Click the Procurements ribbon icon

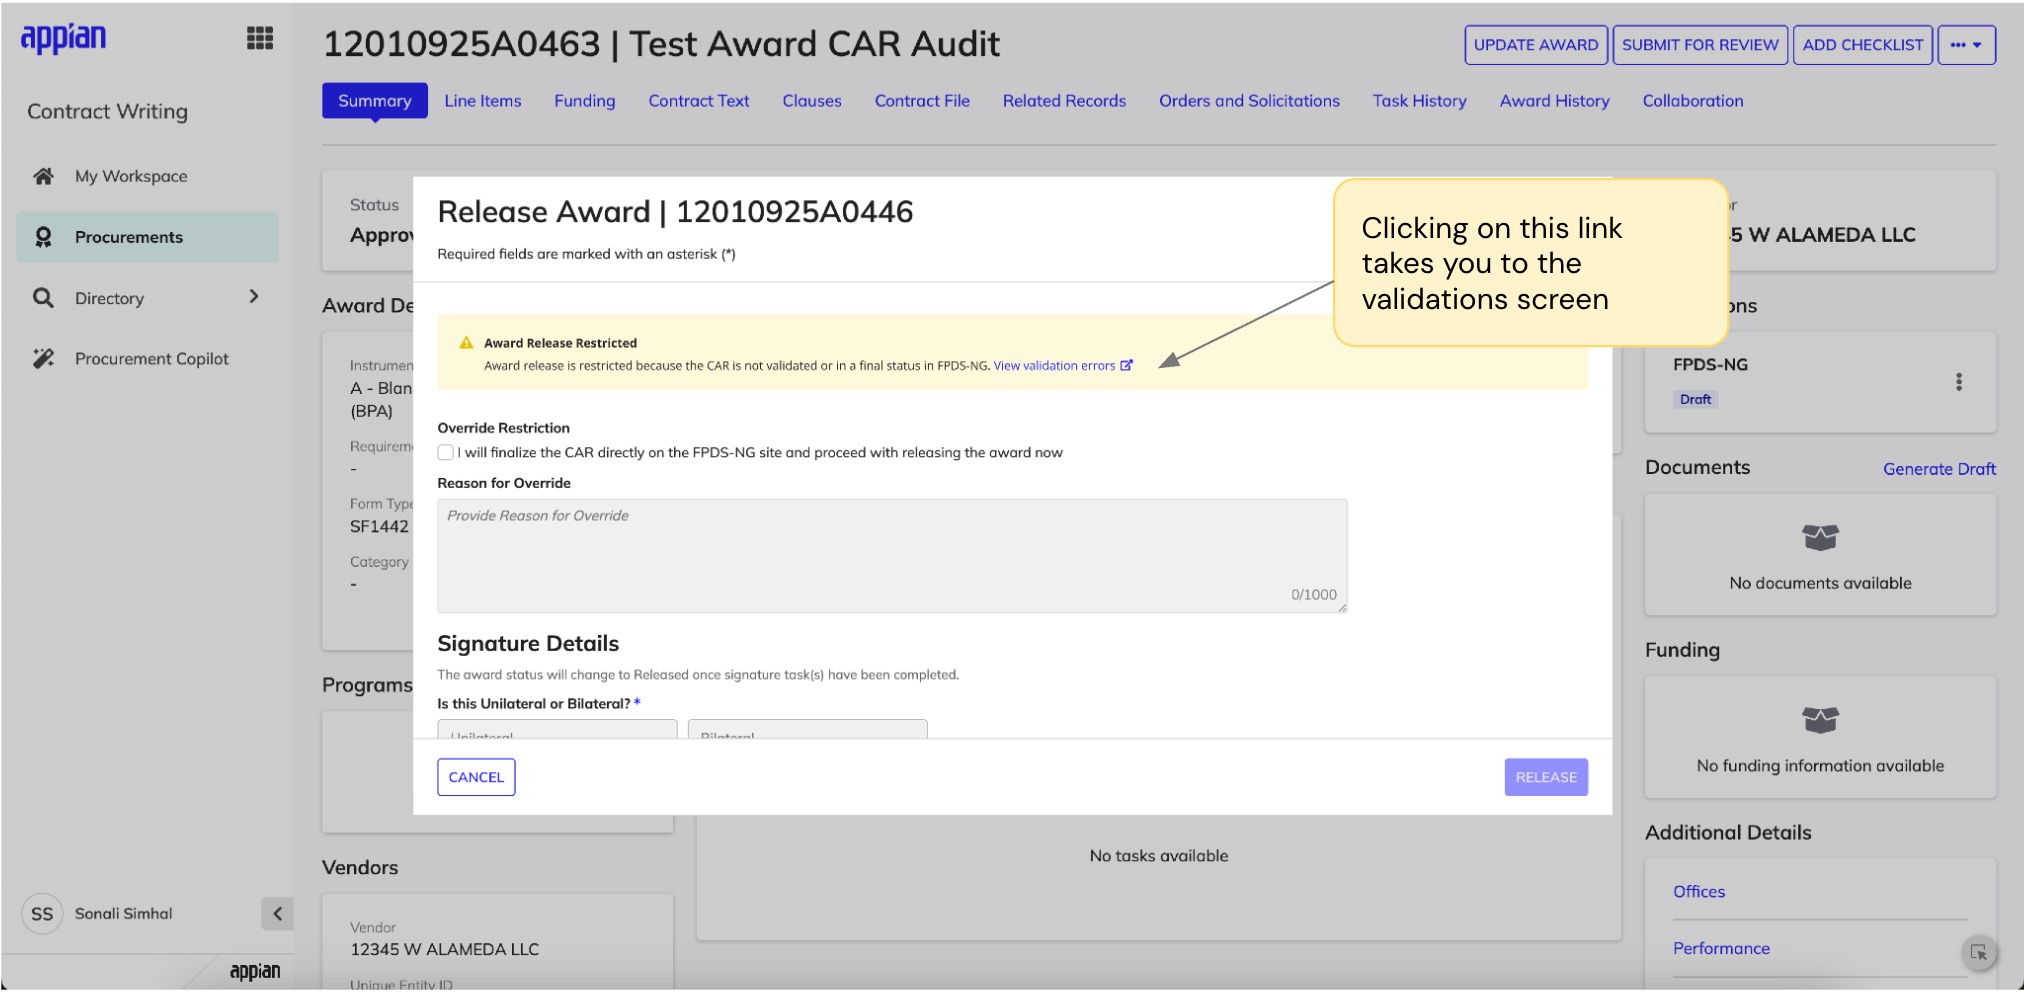click(x=43, y=237)
